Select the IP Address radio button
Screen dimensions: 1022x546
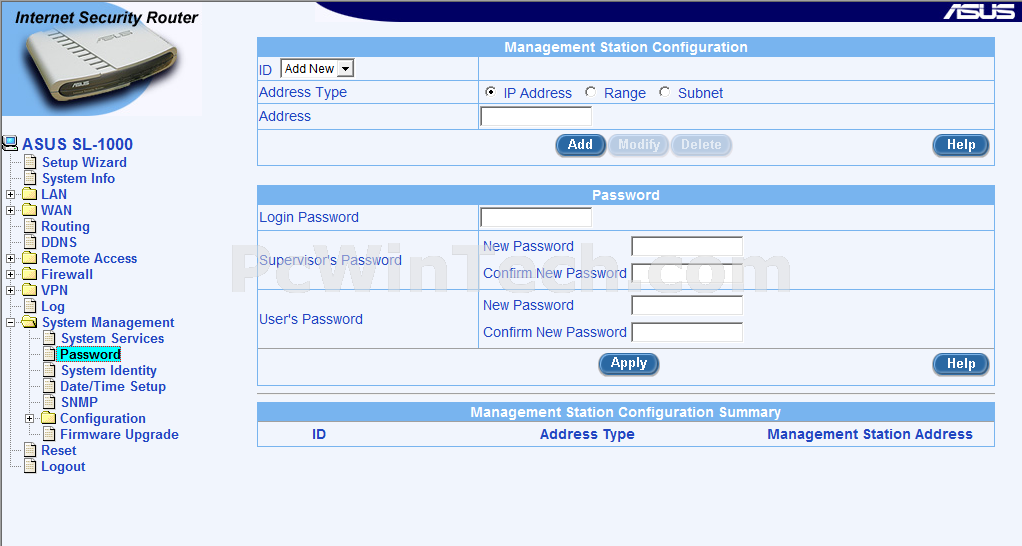coord(490,92)
